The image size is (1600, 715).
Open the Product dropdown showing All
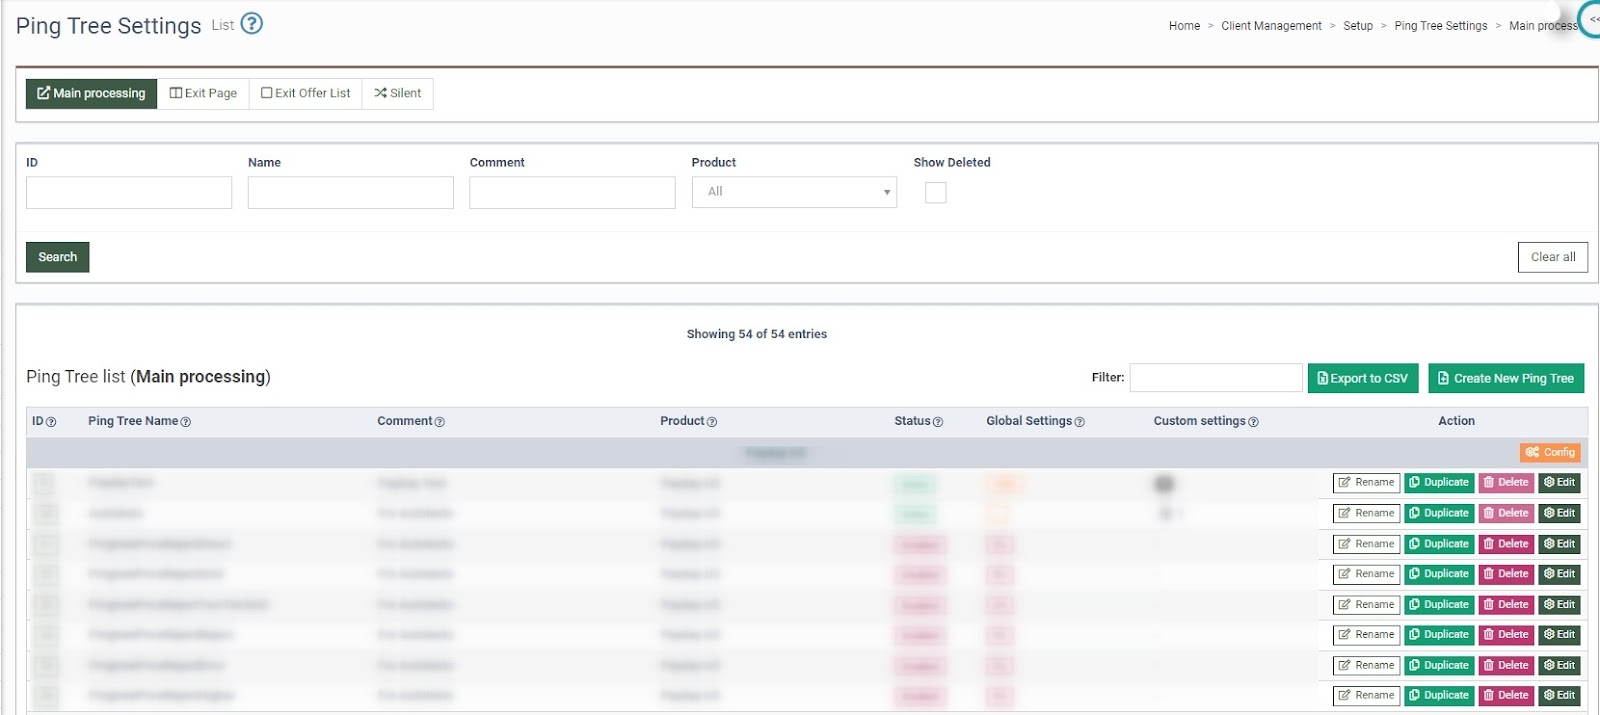click(x=794, y=192)
